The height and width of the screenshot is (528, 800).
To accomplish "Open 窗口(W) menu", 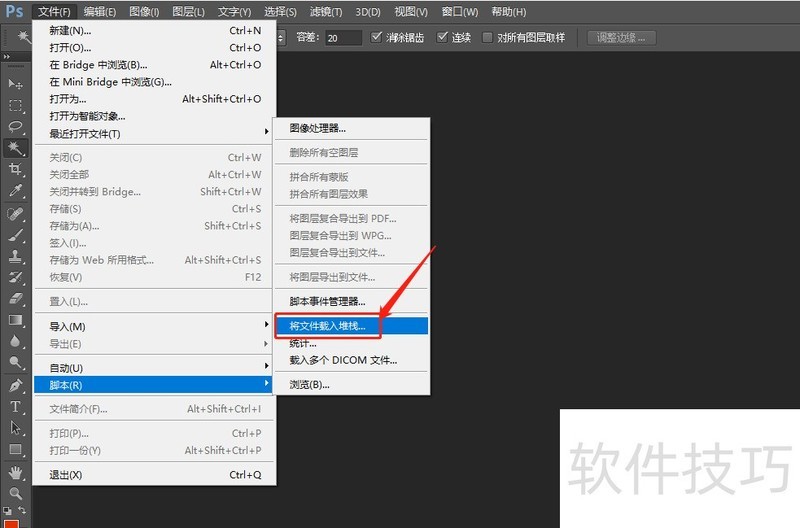I will click(x=460, y=11).
